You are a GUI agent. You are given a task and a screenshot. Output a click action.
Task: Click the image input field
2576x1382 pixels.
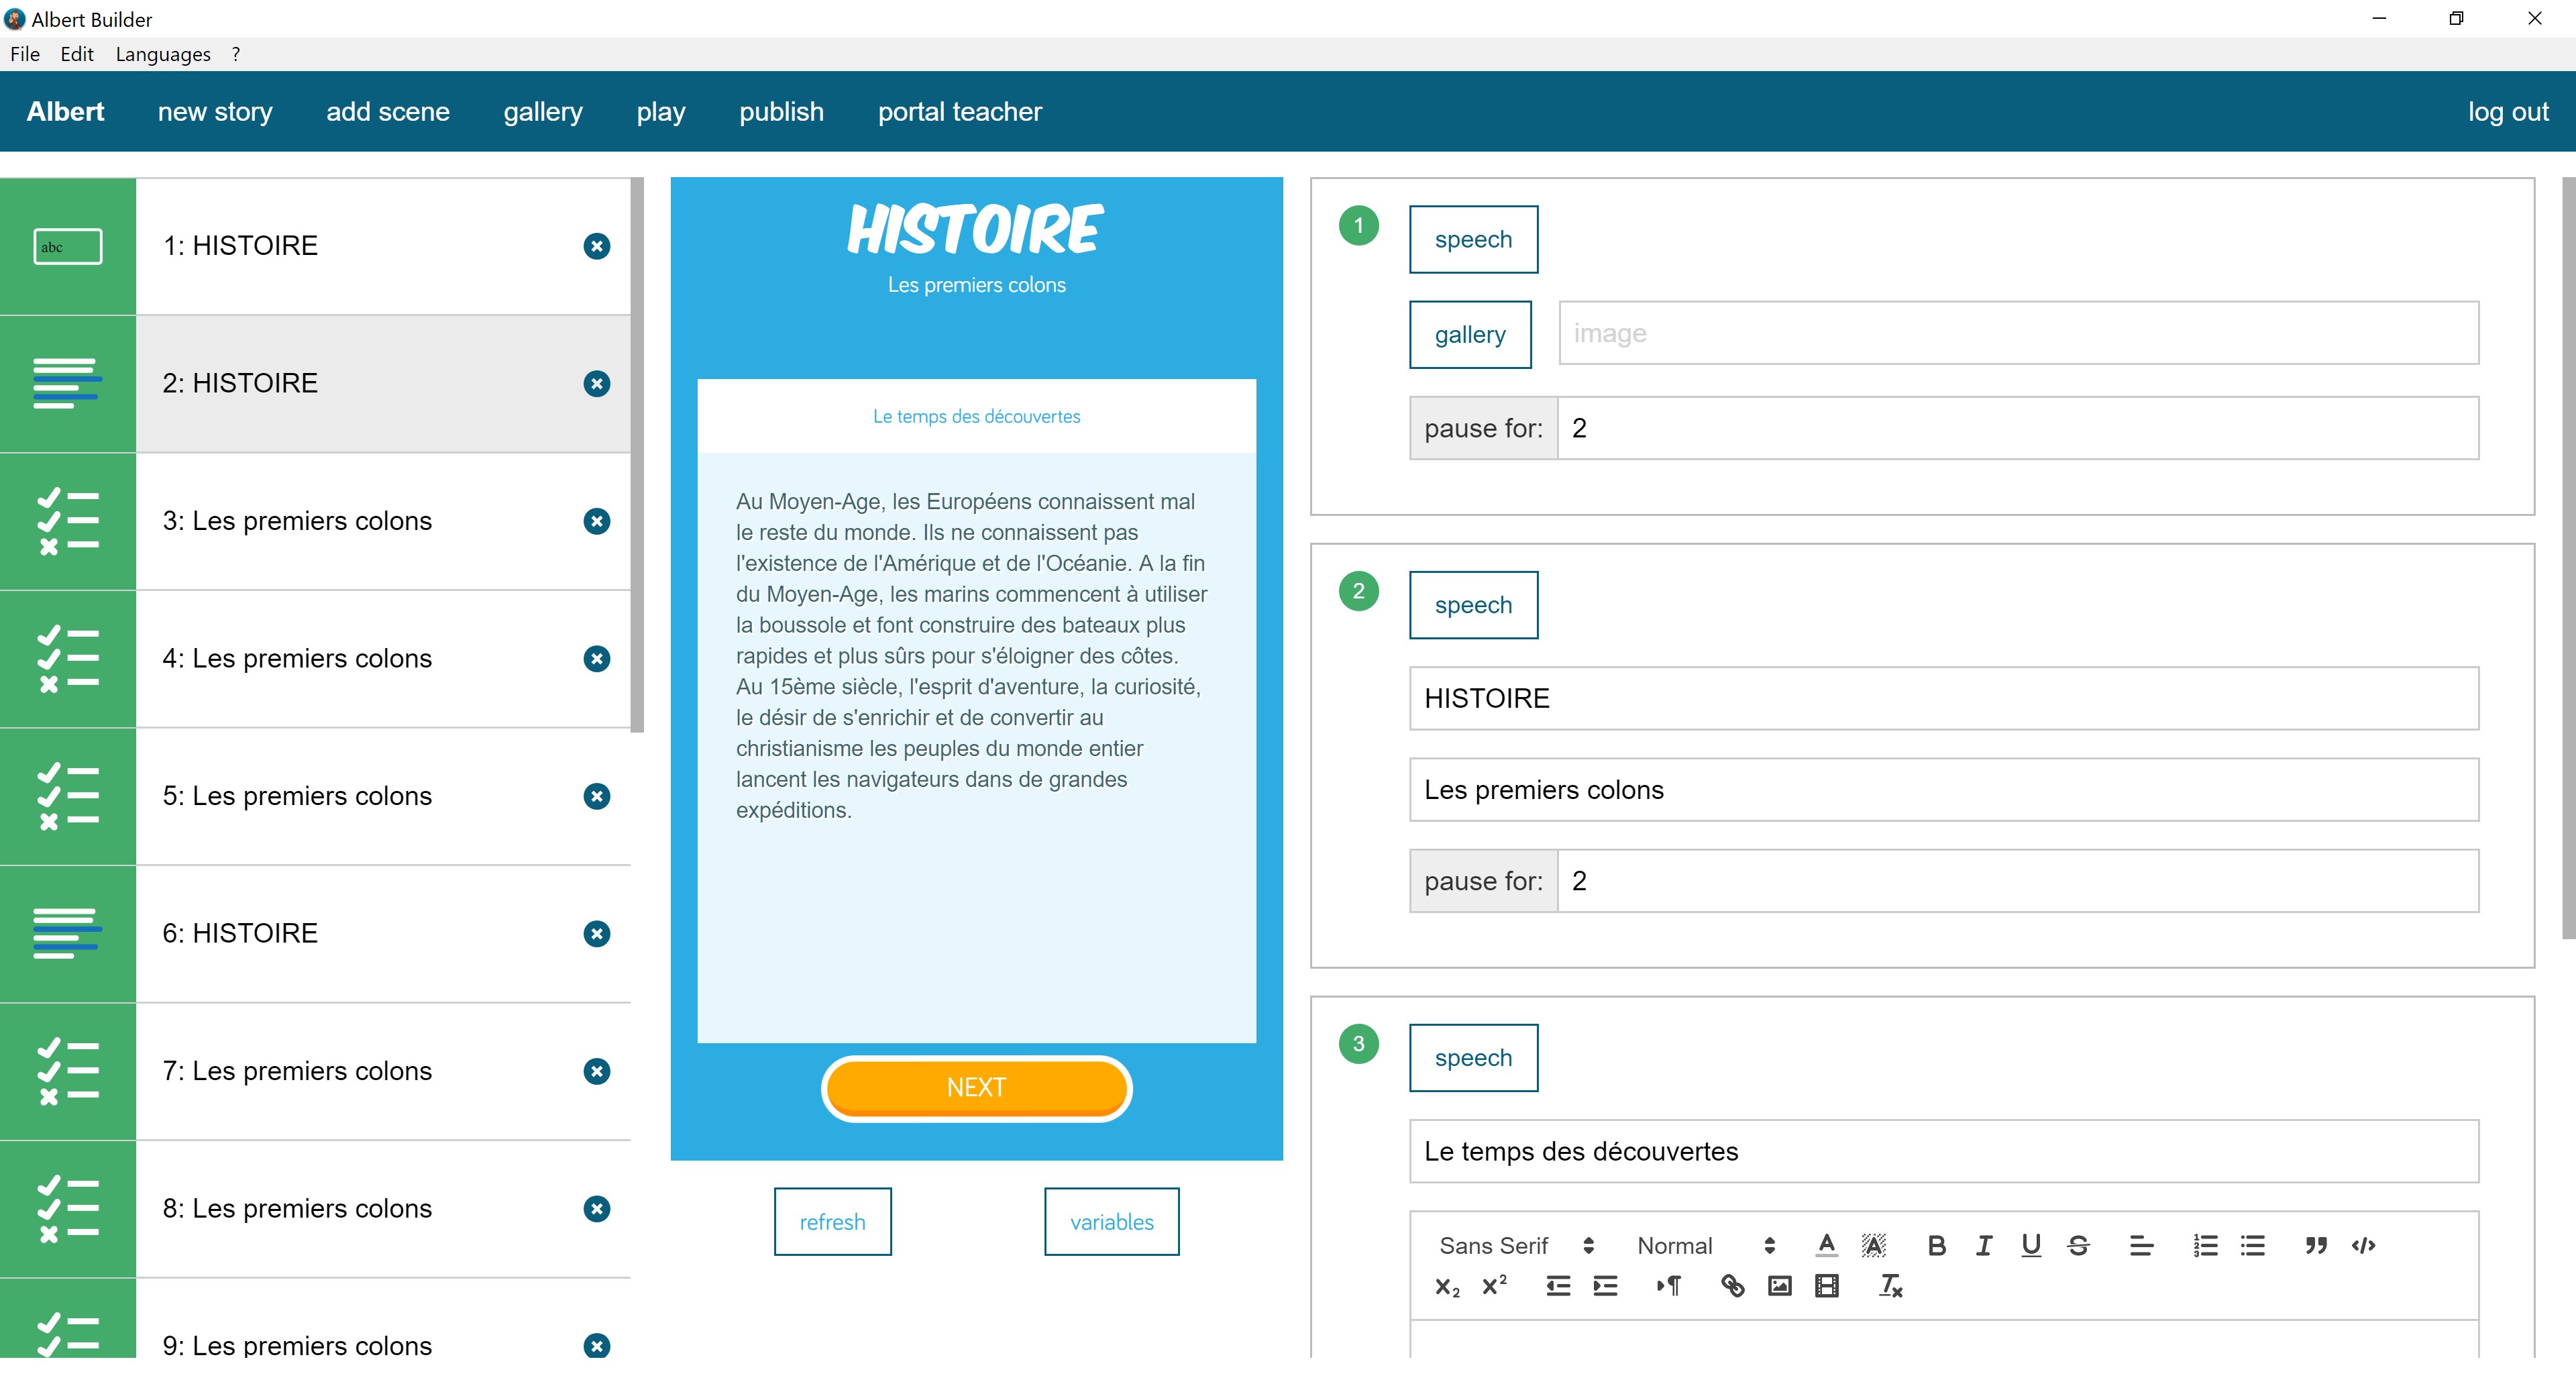(x=2018, y=333)
